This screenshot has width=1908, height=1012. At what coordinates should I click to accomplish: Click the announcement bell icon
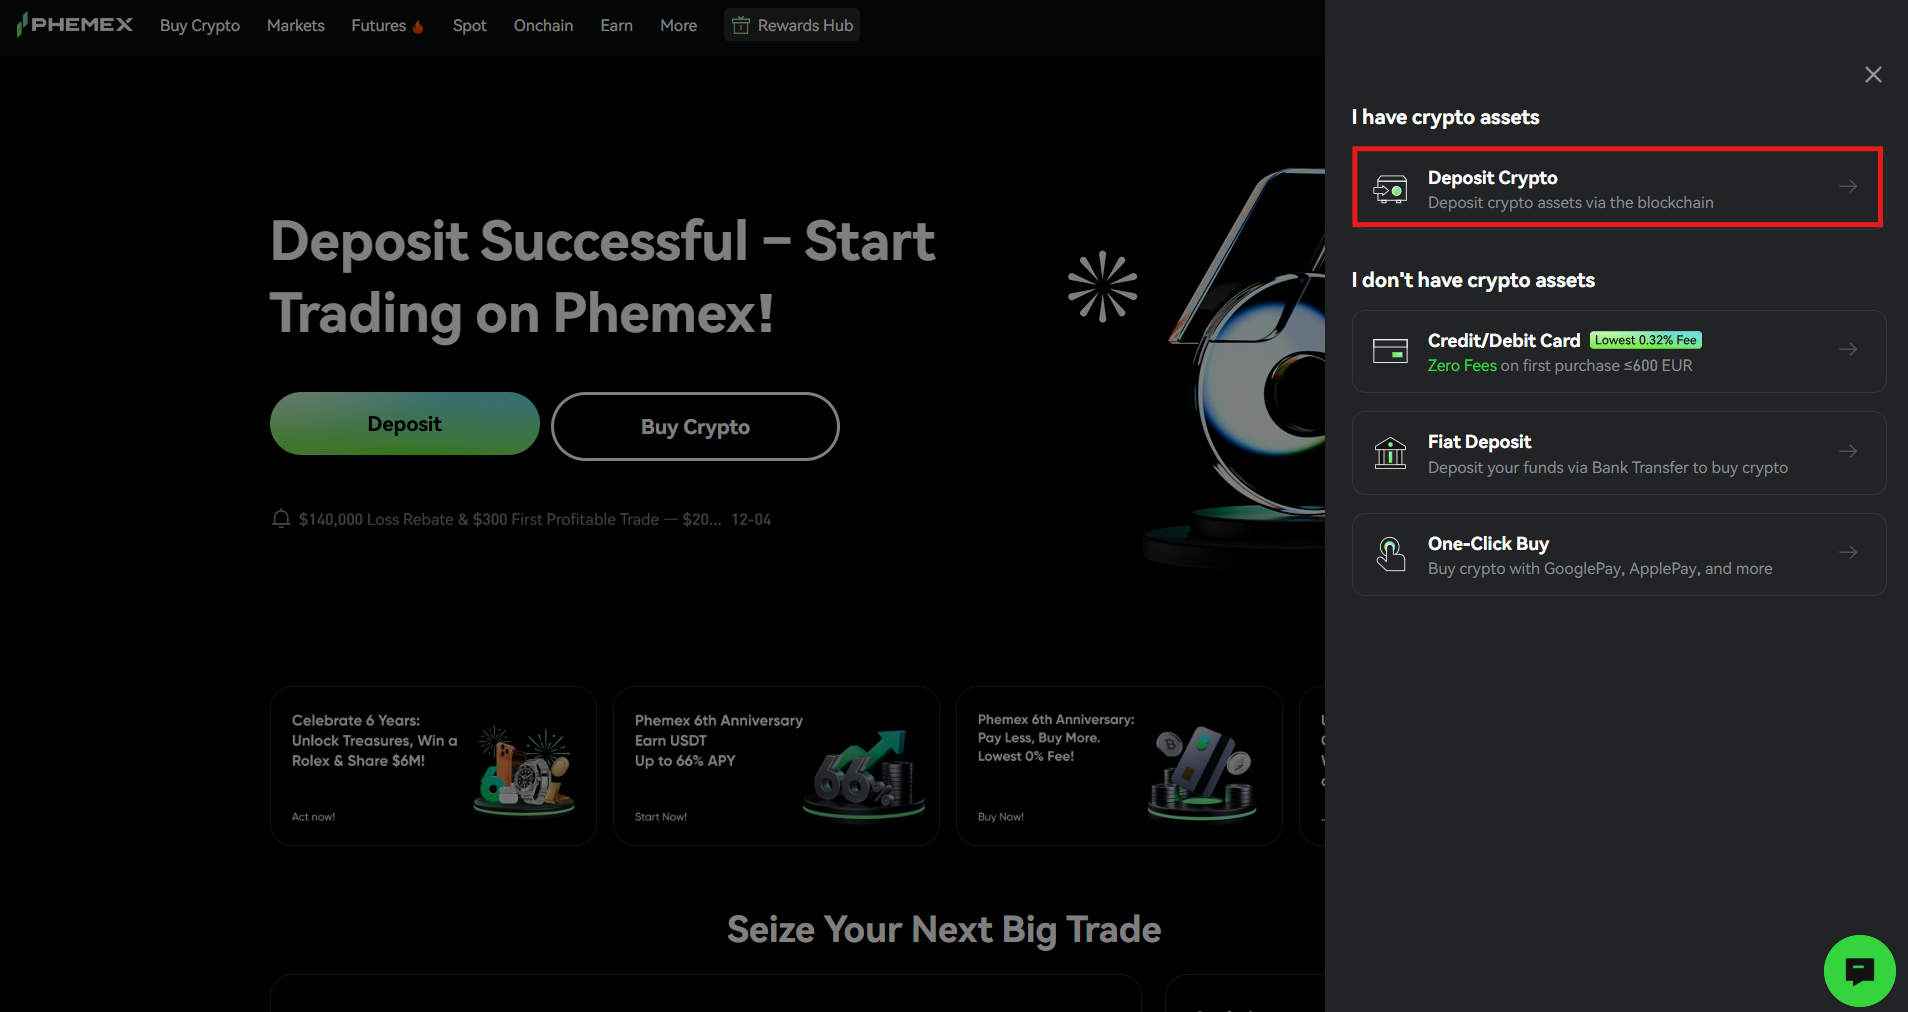pyautogui.click(x=280, y=518)
